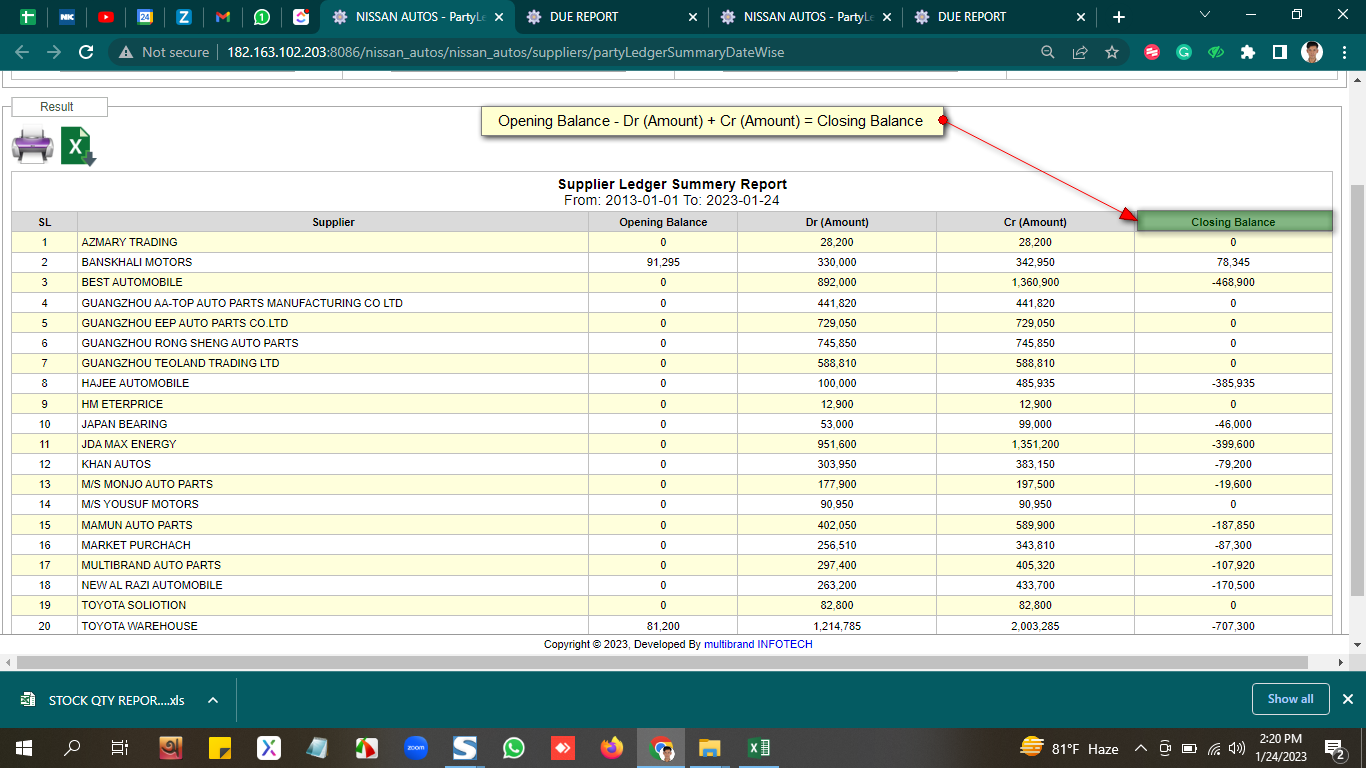Open the browser Extensions puzzle icon
This screenshot has width=1366, height=768.
(x=1247, y=52)
